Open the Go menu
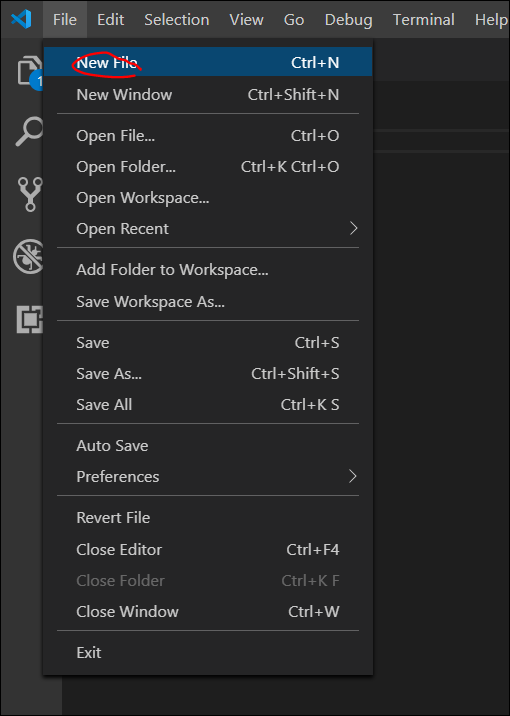510x716 pixels. 294,20
